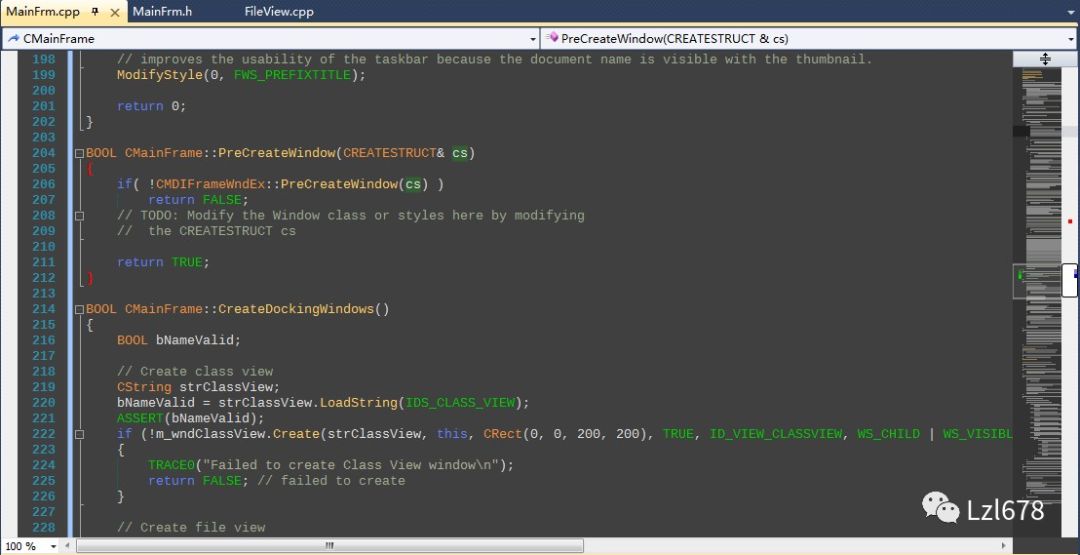
Task: Click the LoadString method call
Action: (358, 403)
